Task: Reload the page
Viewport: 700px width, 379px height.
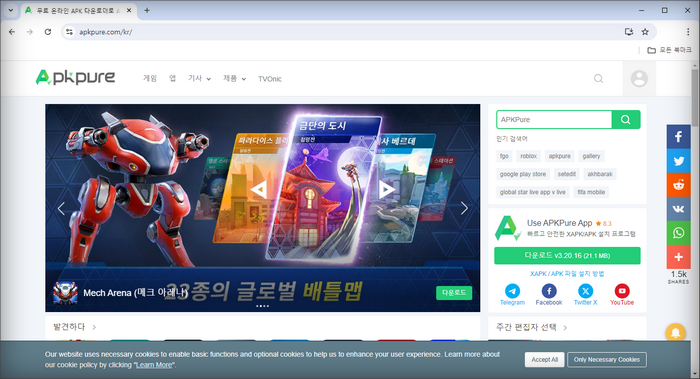Action: [x=48, y=32]
